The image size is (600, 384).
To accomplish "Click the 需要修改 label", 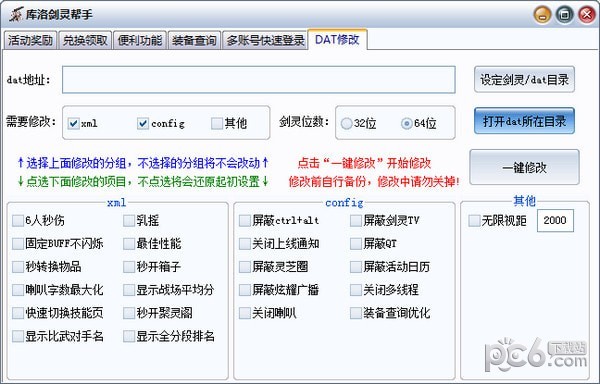I will pyautogui.click(x=31, y=122).
